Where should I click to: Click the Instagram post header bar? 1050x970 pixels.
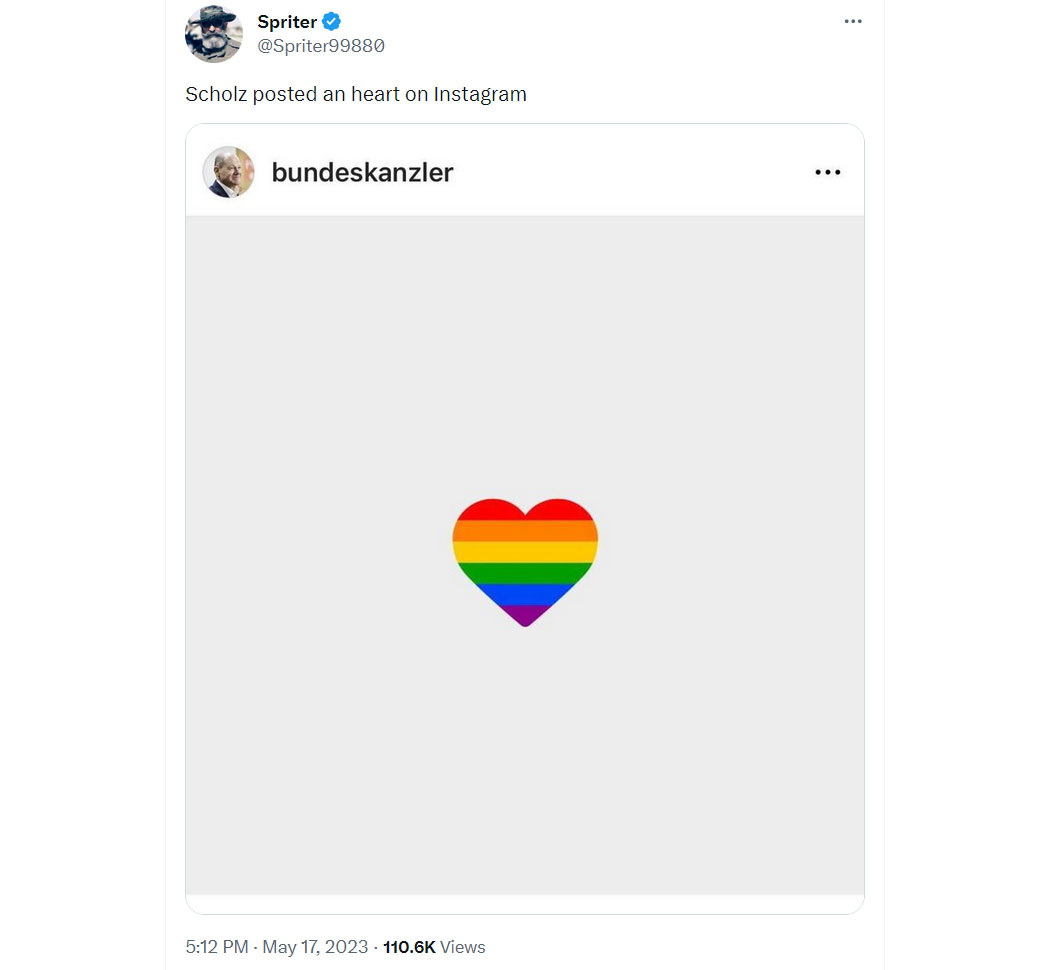coord(525,170)
